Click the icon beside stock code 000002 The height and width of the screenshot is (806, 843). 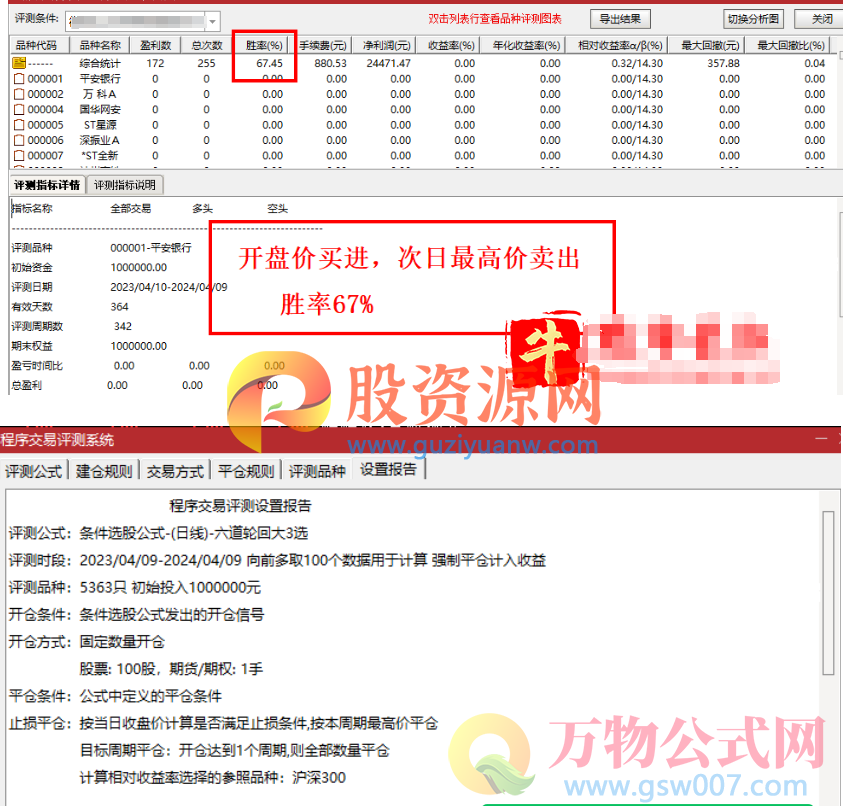(x=19, y=94)
